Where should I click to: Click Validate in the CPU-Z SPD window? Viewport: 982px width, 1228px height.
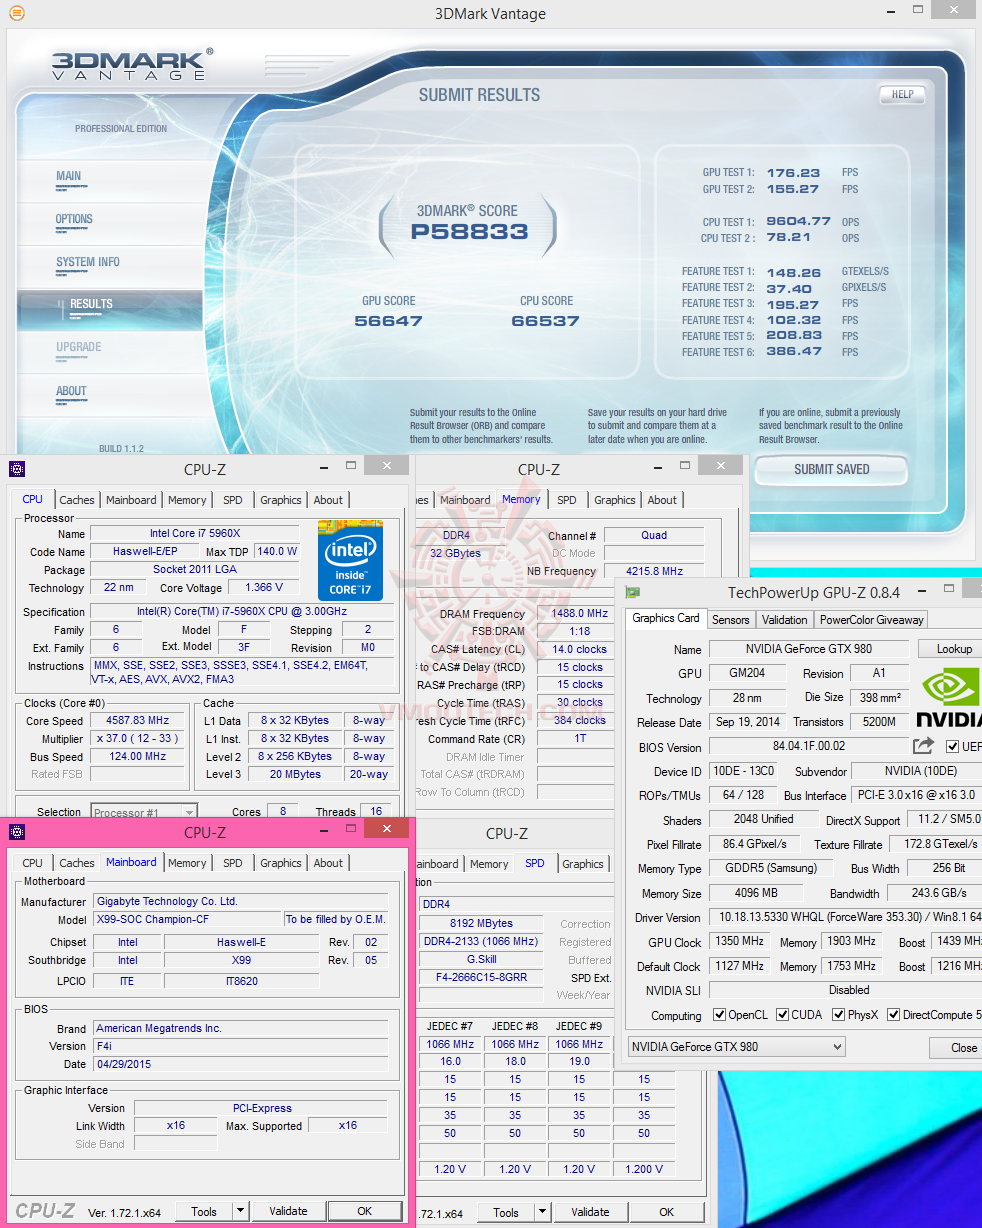coord(590,1212)
